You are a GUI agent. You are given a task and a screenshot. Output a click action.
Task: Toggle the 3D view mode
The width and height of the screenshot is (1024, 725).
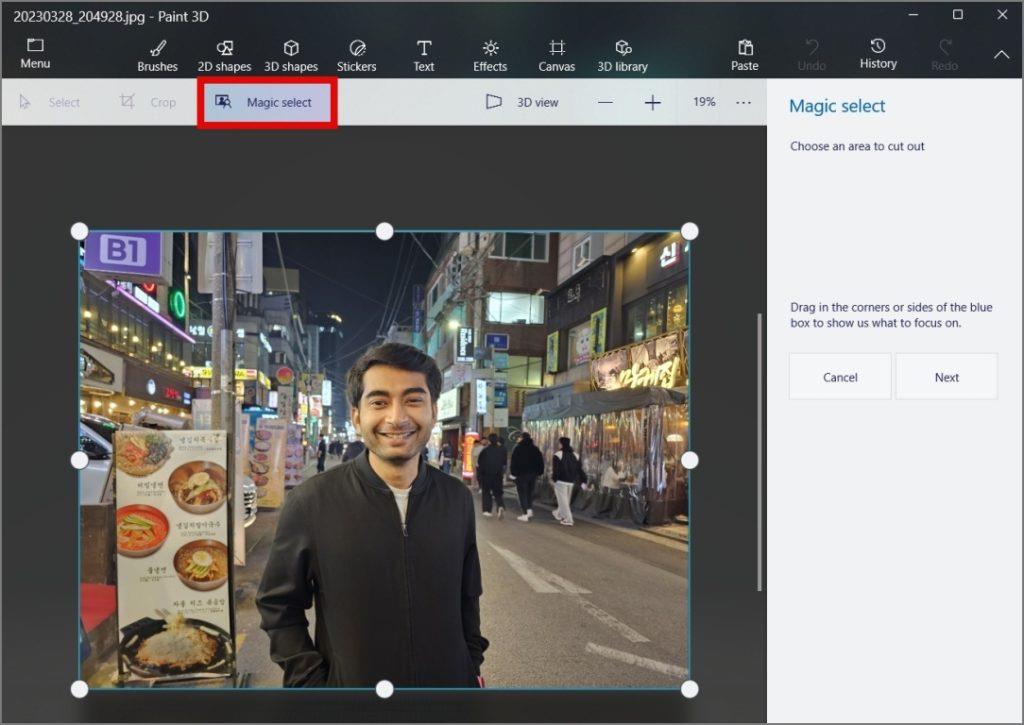pyautogui.click(x=522, y=102)
